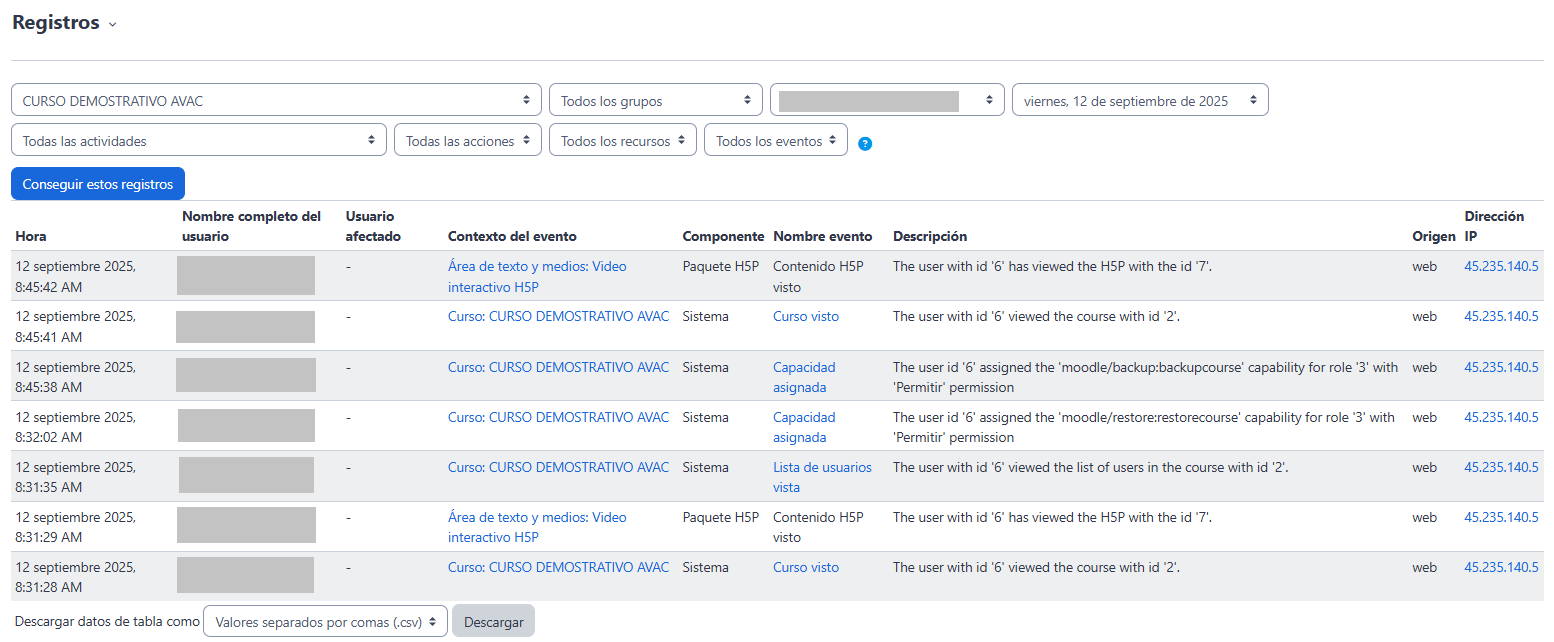Click the blue help question mark icon
The width and height of the screenshot is (1554, 642).
click(x=865, y=143)
